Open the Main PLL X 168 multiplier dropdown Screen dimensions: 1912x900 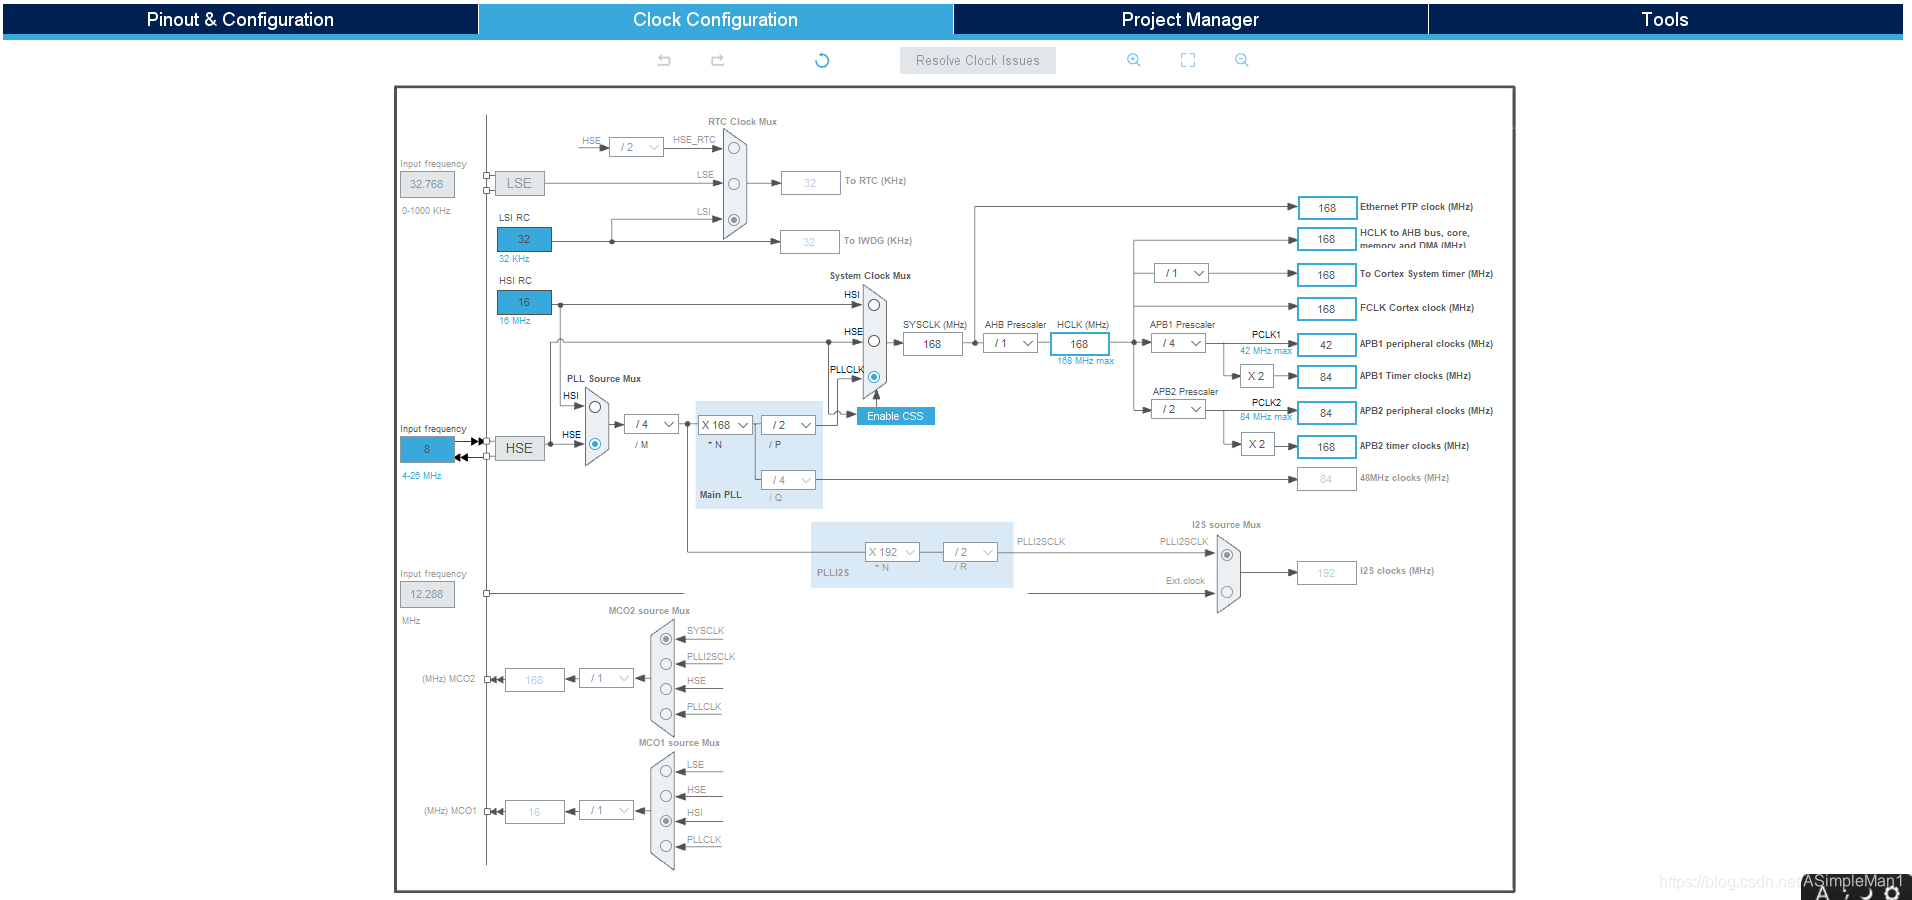[725, 425]
